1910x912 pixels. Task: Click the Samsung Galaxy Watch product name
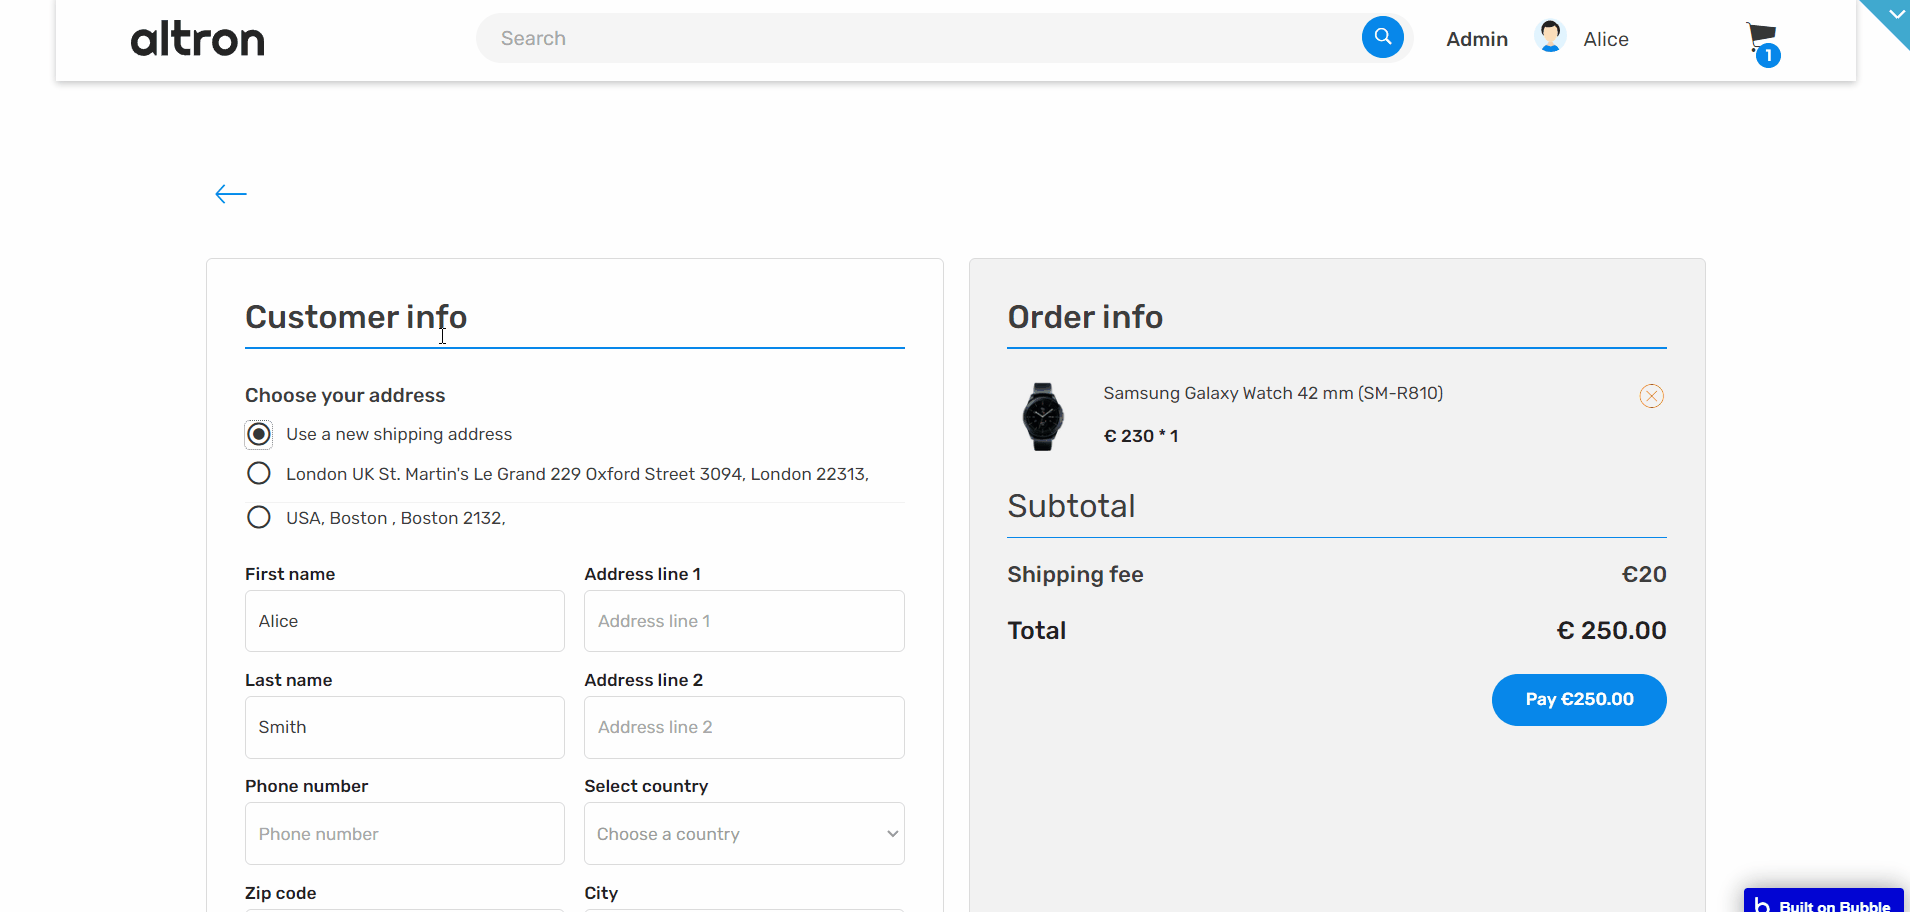click(x=1273, y=393)
